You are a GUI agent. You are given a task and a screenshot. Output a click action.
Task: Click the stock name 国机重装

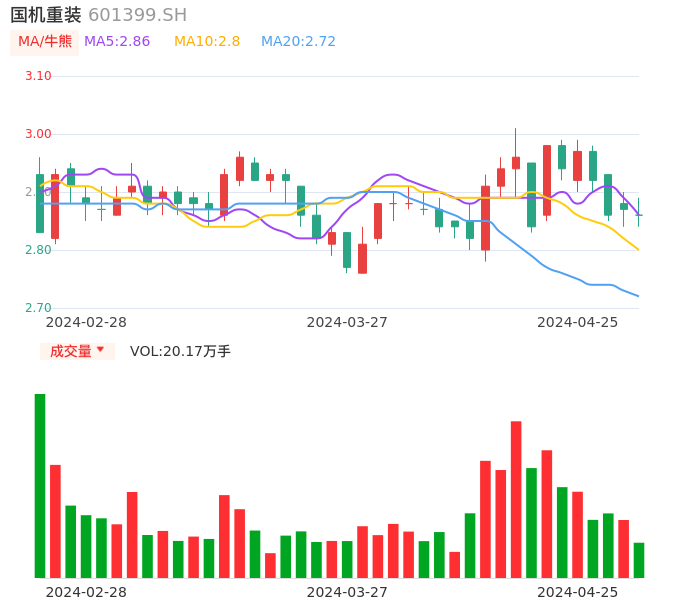pos(46,15)
